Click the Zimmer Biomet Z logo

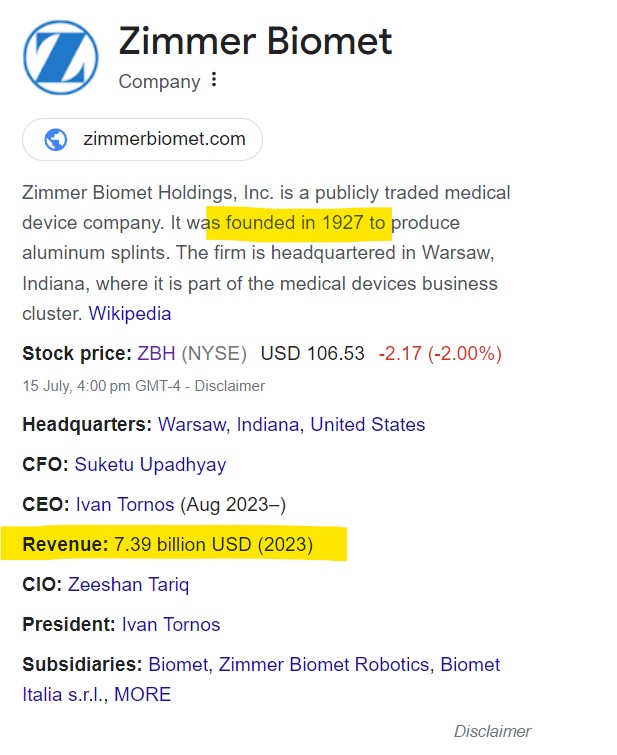(61, 57)
